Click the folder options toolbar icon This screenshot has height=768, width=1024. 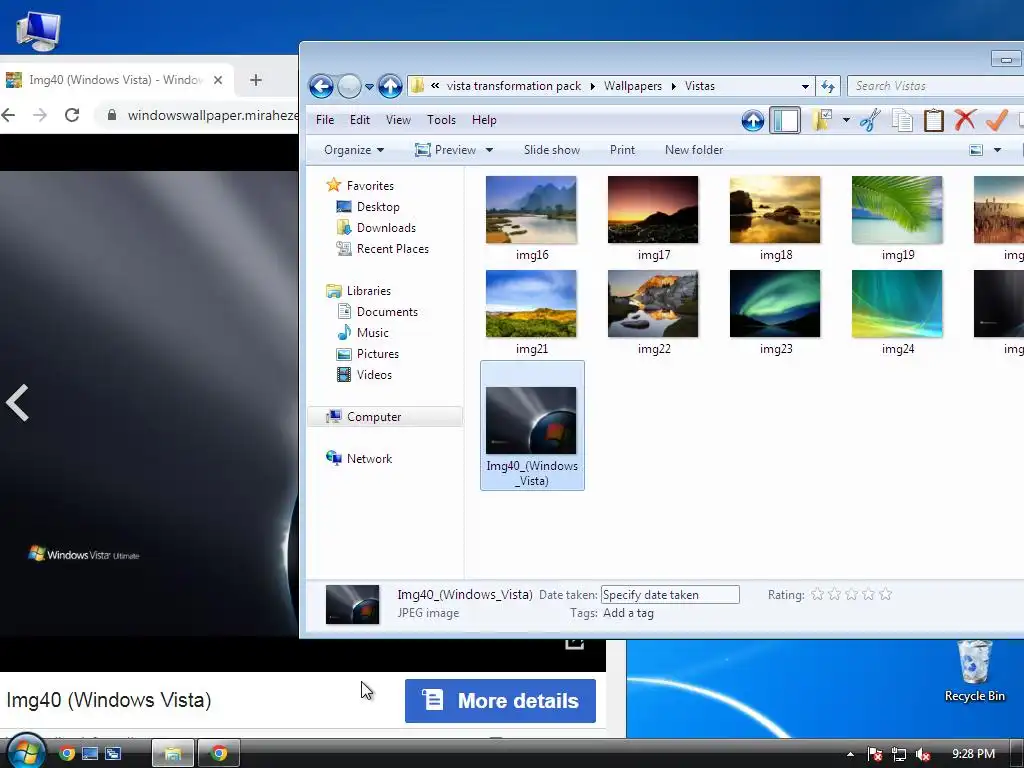pyautogui.click(x=822, y=121)
